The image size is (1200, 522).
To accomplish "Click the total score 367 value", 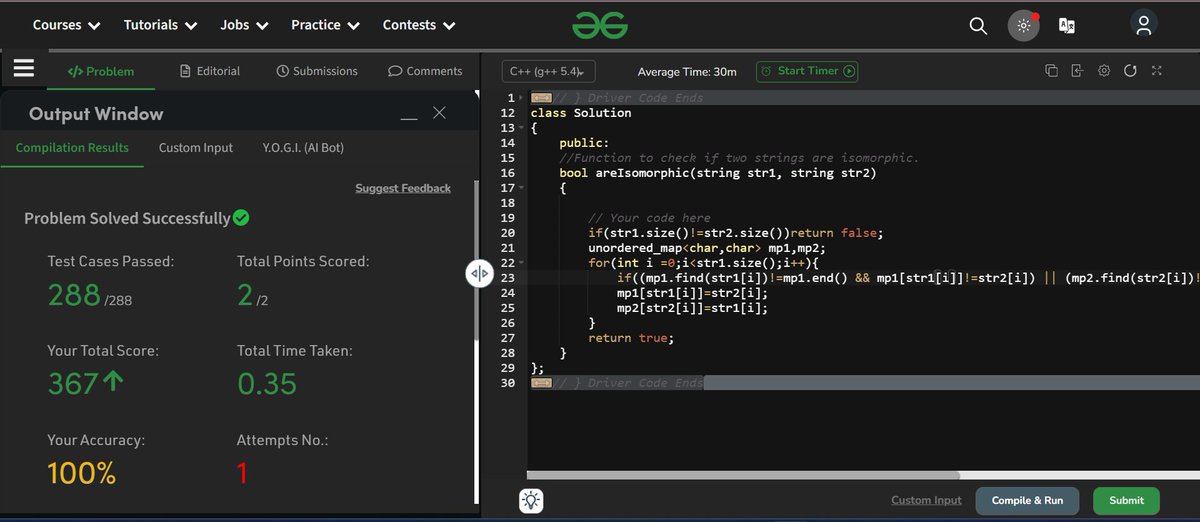I will click(73, 383).
